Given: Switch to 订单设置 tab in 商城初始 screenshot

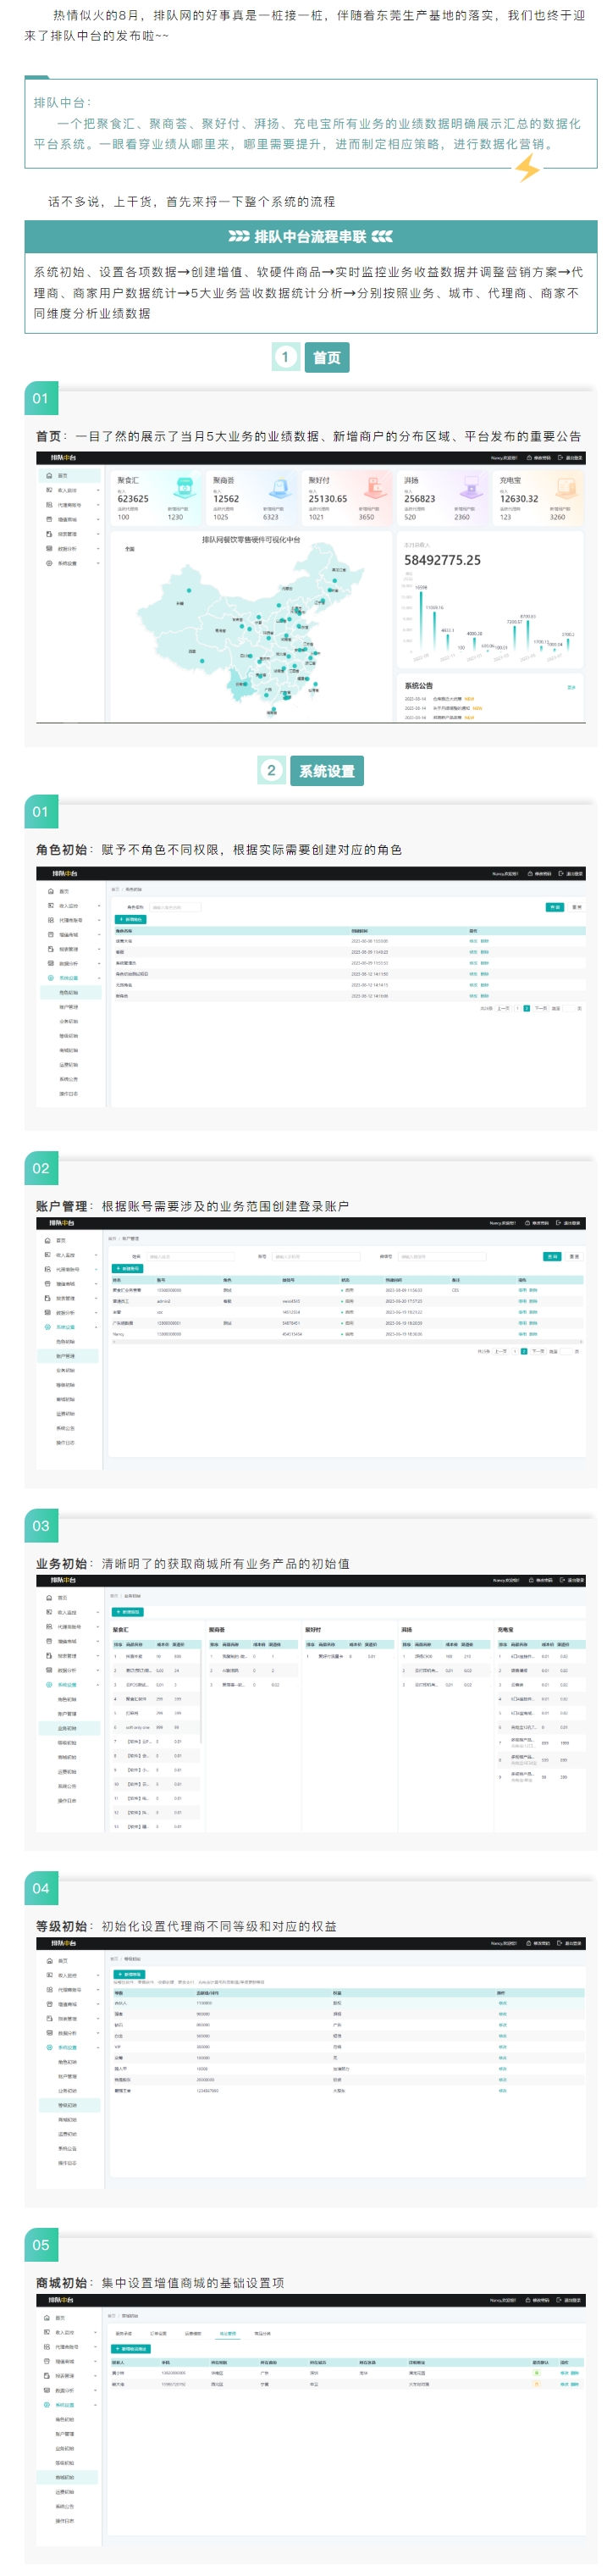Looking at the screenshot, I should coord(158,2333).
